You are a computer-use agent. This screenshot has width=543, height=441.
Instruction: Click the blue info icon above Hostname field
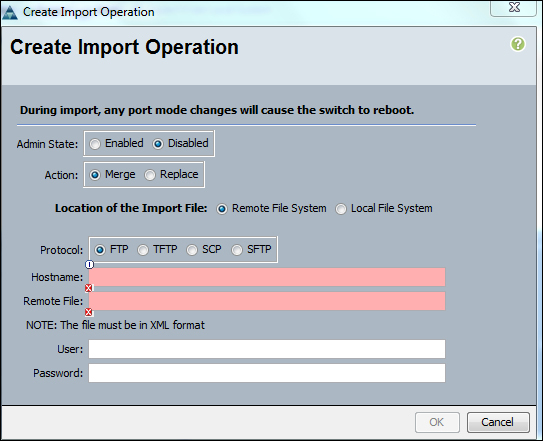coord(89,265)
